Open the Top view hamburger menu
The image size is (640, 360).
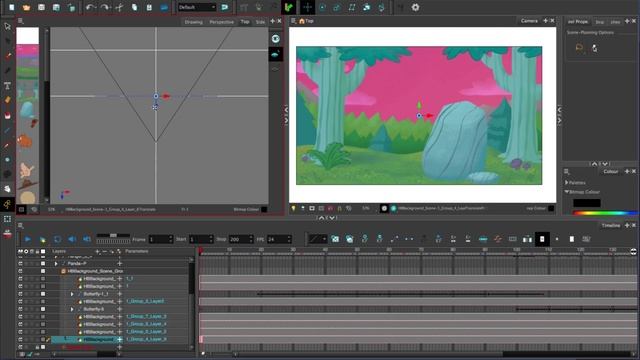(x=20, y=21)
